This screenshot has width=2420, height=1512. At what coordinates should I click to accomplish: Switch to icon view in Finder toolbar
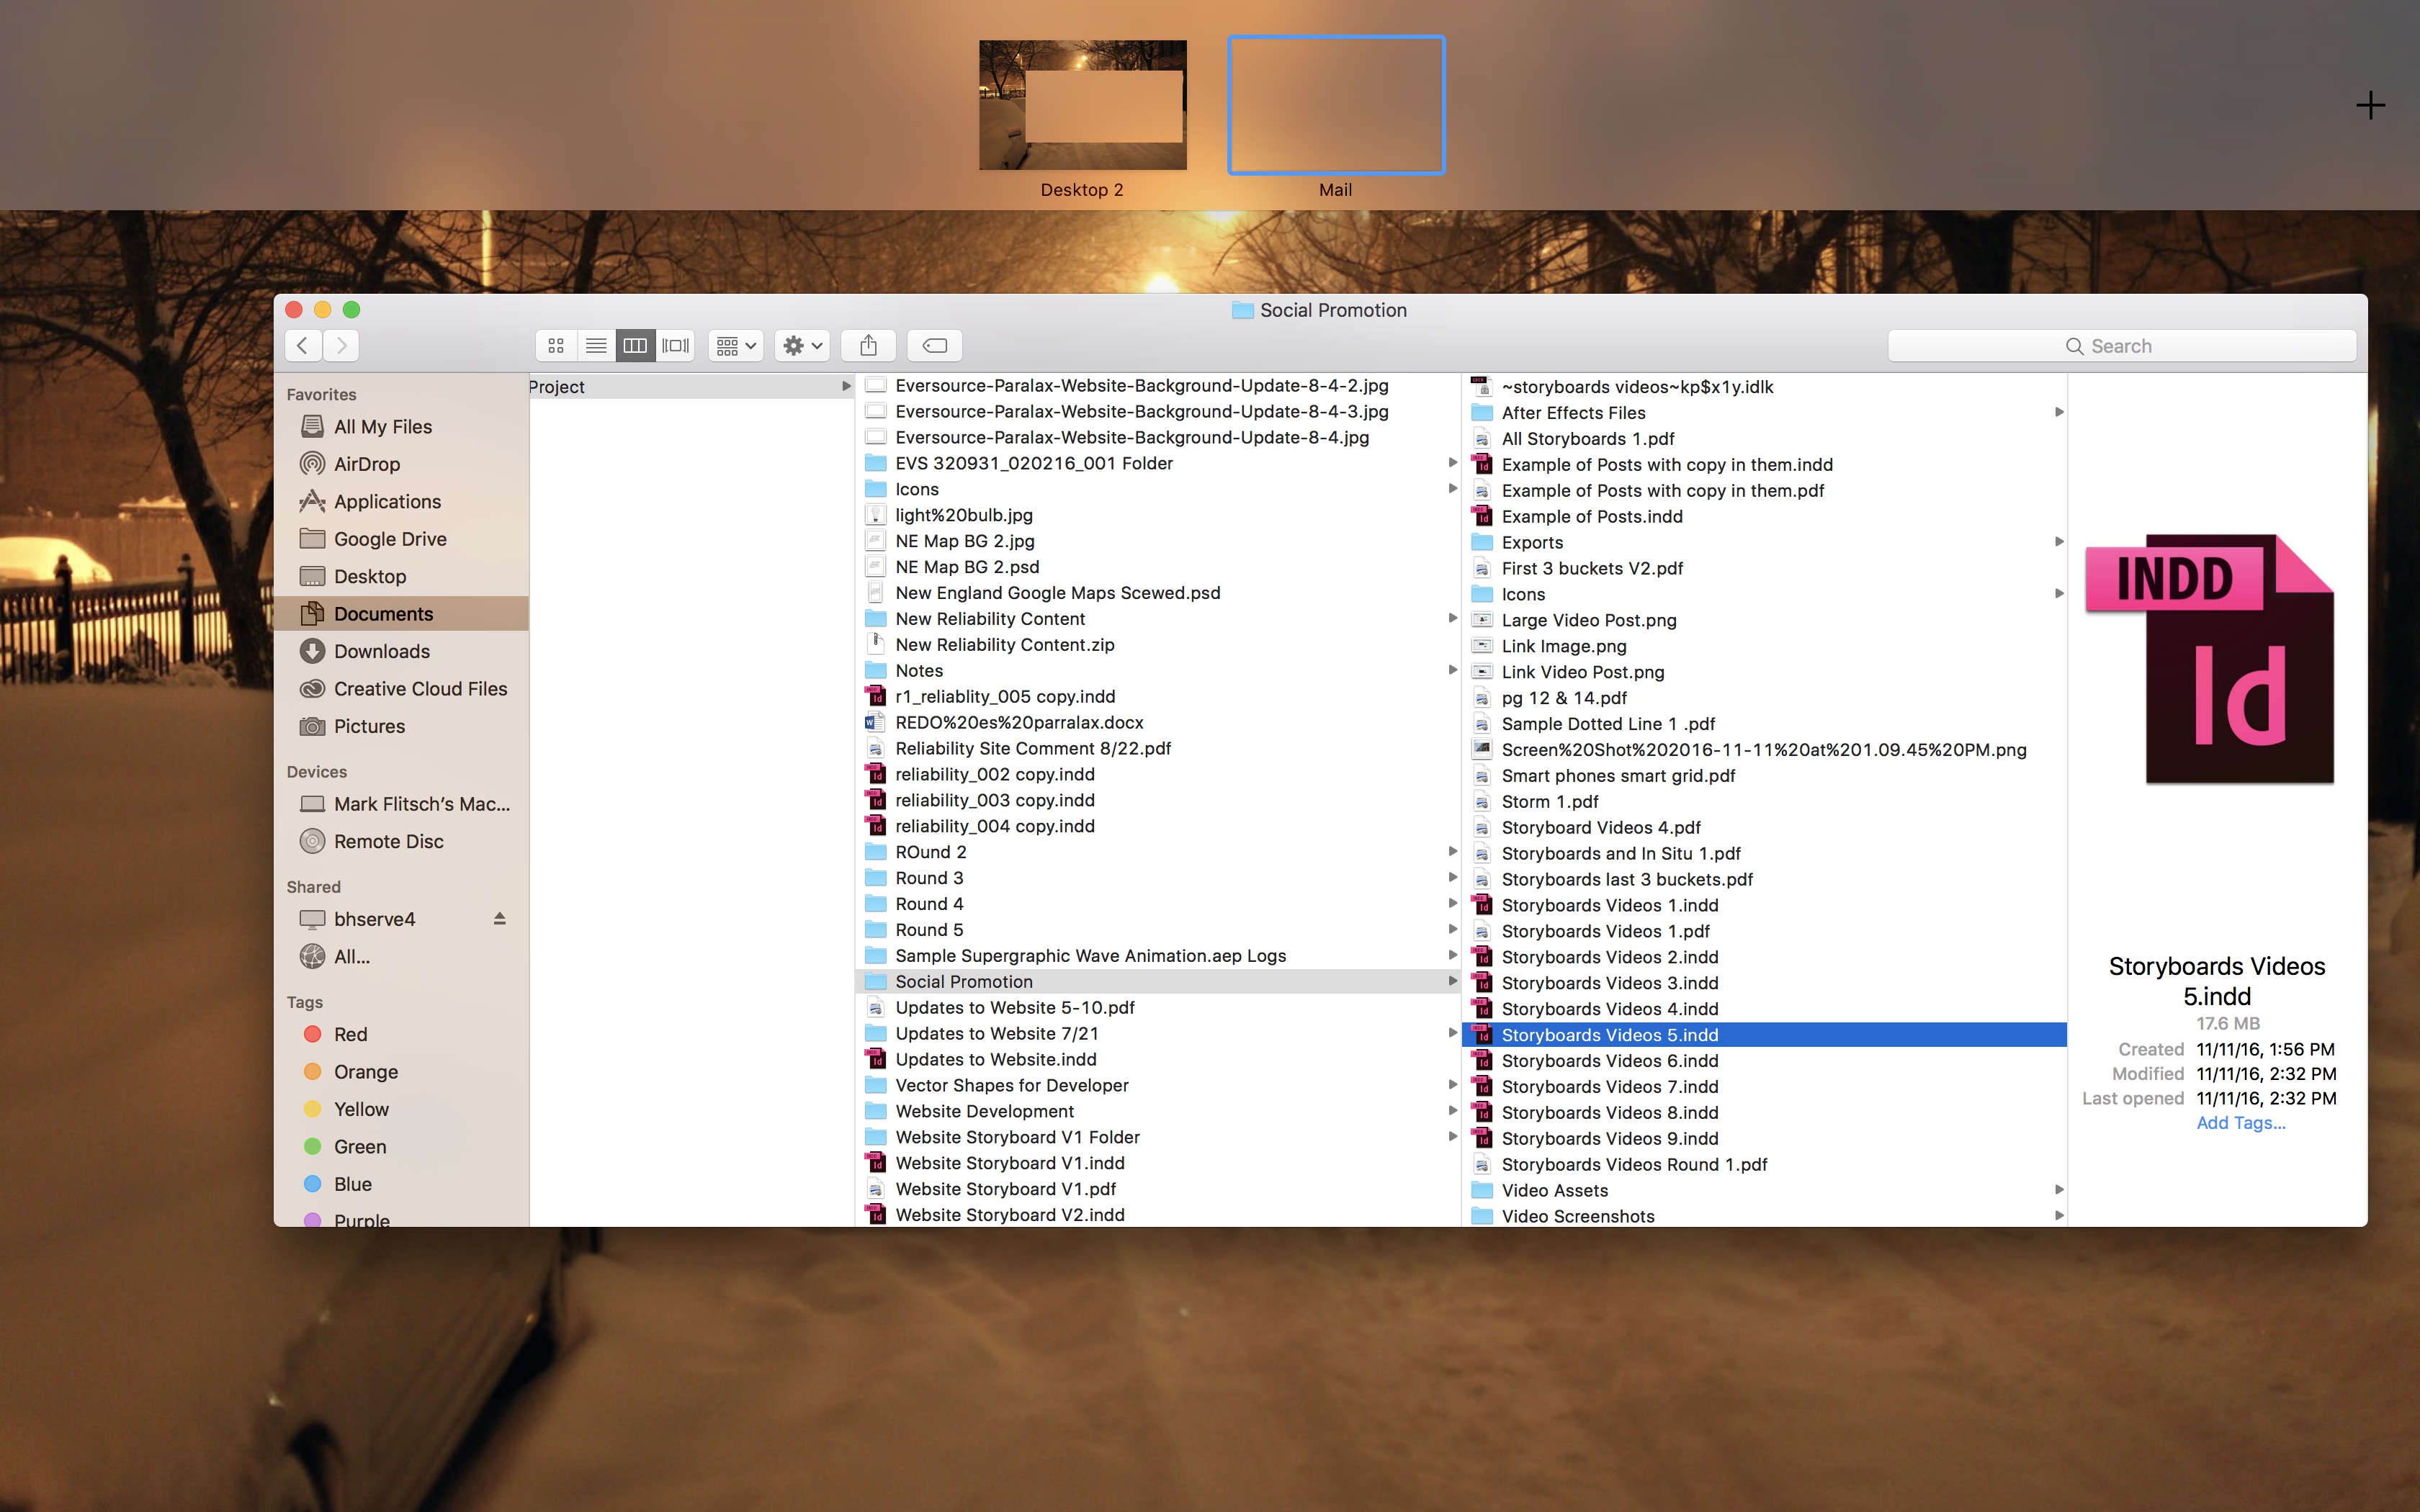556,345
